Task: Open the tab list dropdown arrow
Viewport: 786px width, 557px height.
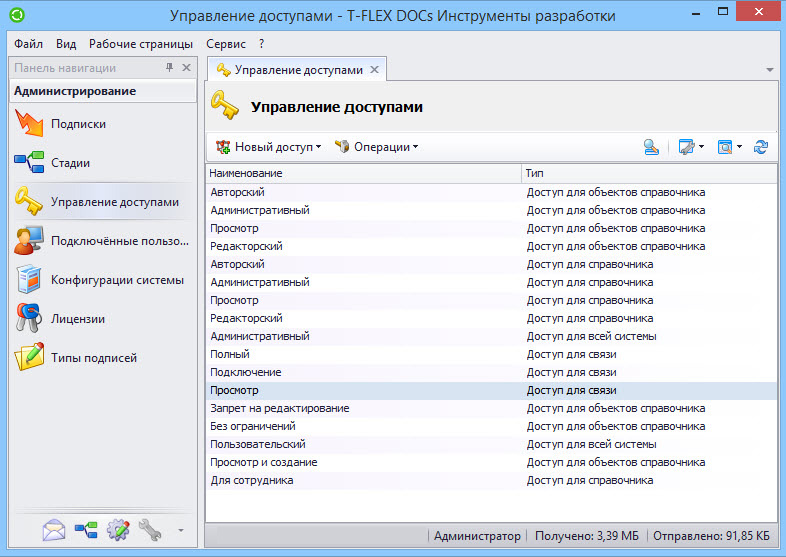Action: [x=770, y=70]
